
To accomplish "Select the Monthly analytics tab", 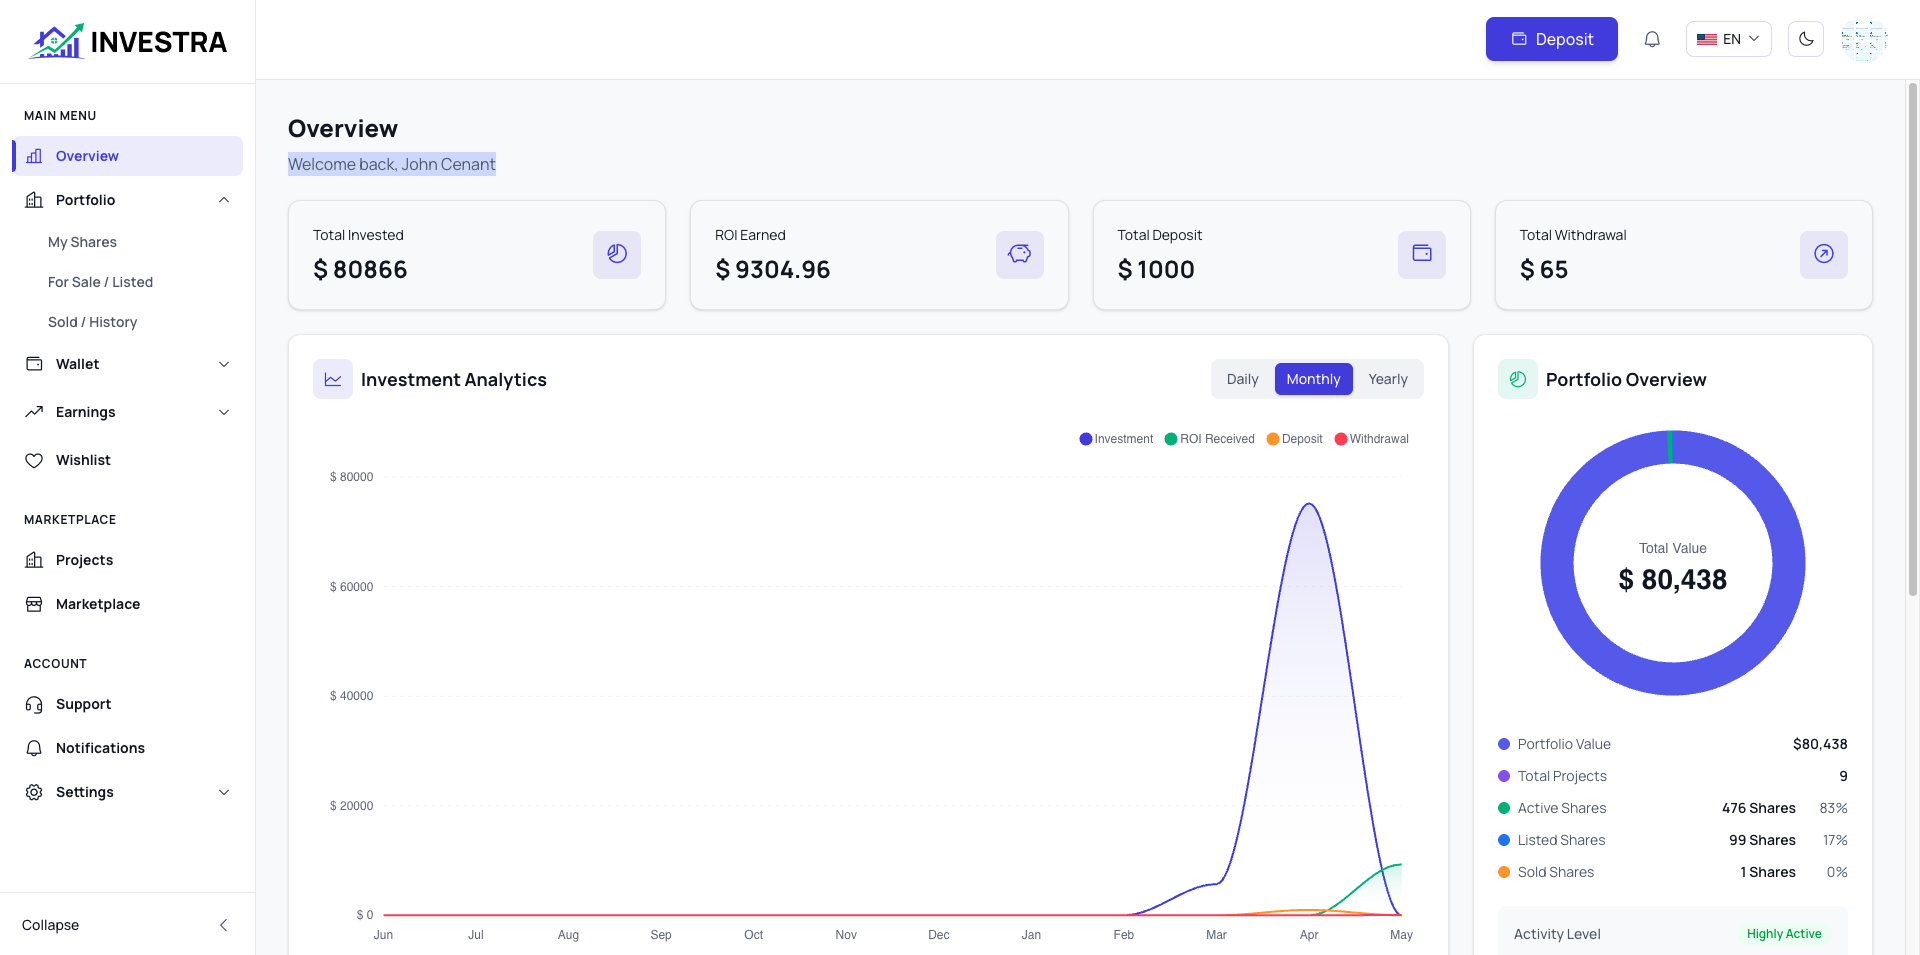I will pos(1313,379).
